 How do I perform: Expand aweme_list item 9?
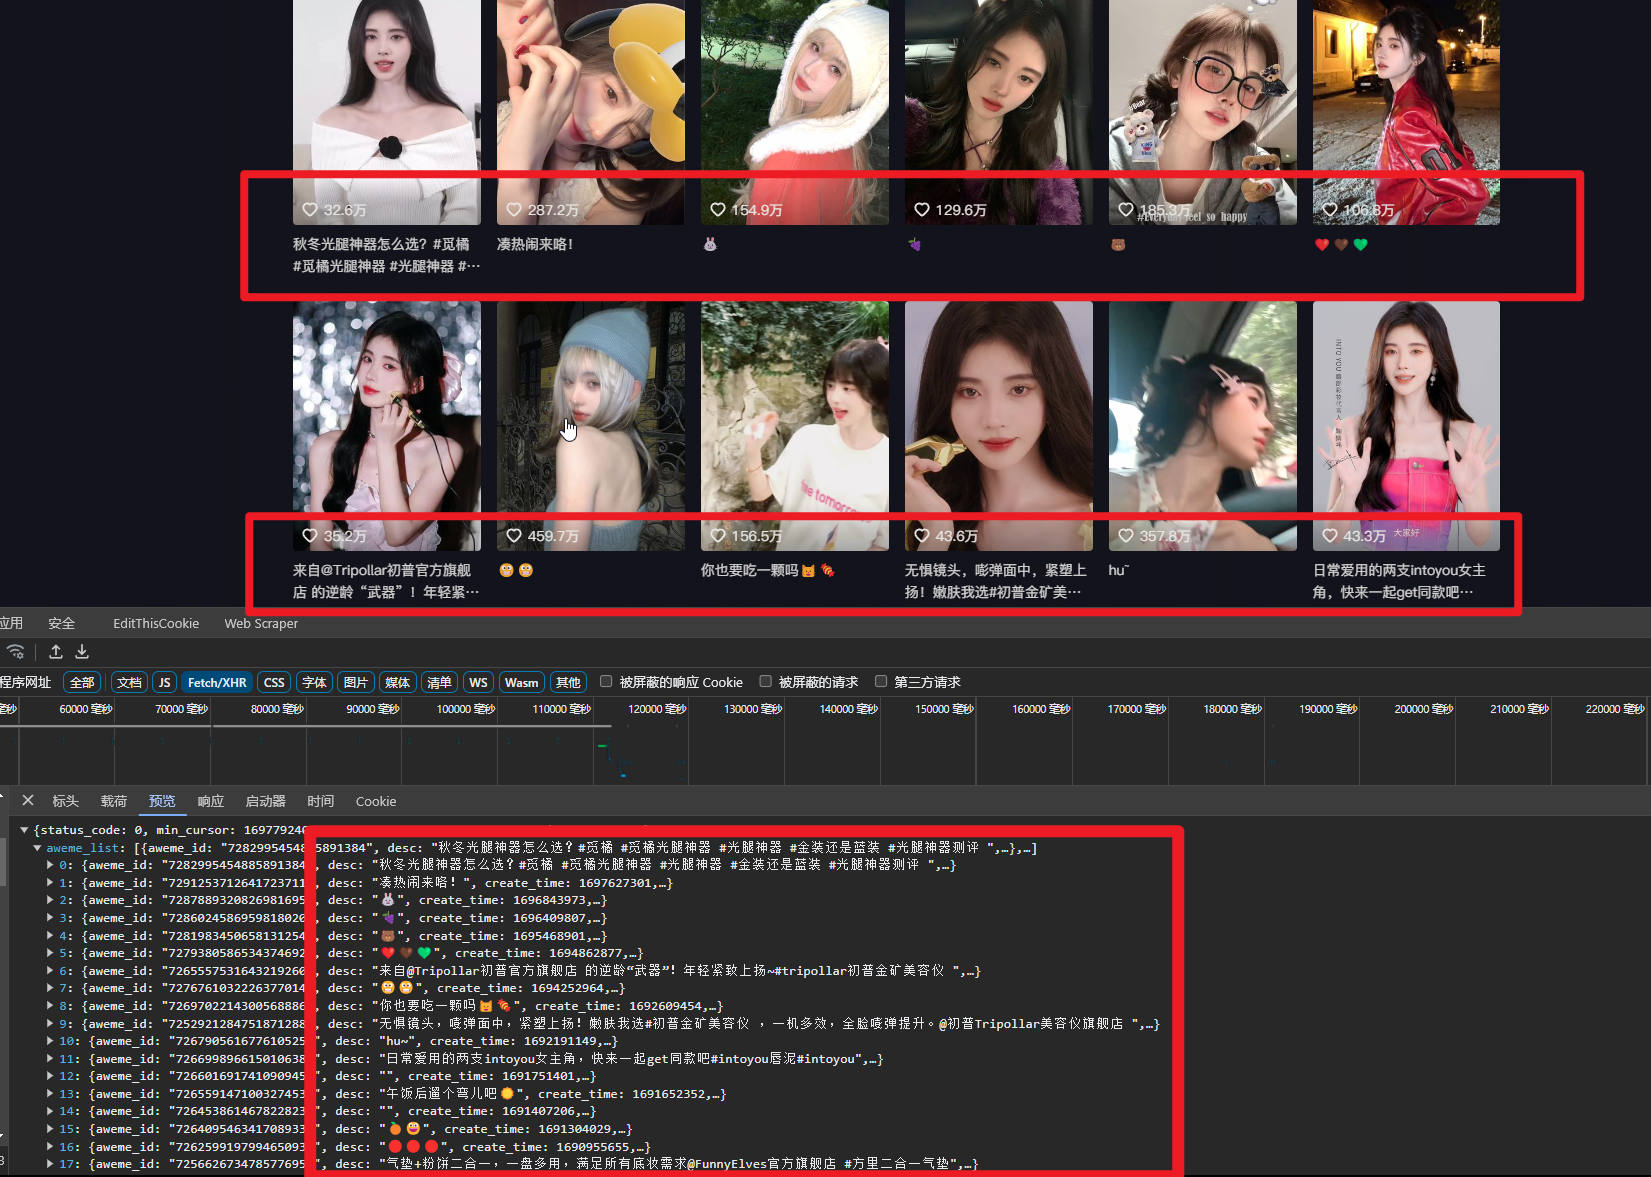tap(50, 1024)
